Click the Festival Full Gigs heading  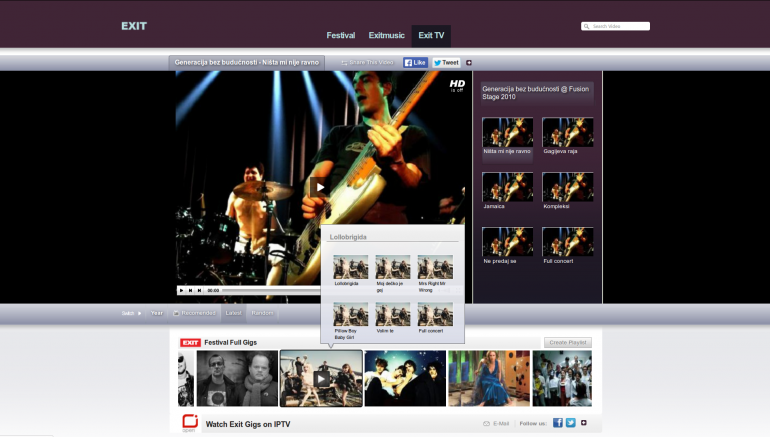tap(230, 343)
